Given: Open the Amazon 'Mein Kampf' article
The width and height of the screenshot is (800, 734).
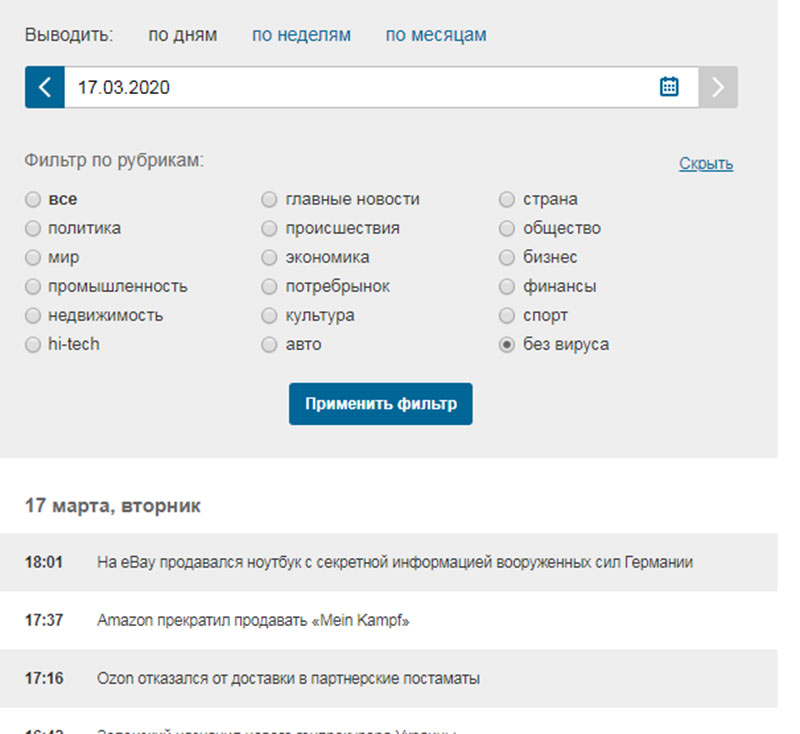Looking at the screenshot, I should (253, 620).
